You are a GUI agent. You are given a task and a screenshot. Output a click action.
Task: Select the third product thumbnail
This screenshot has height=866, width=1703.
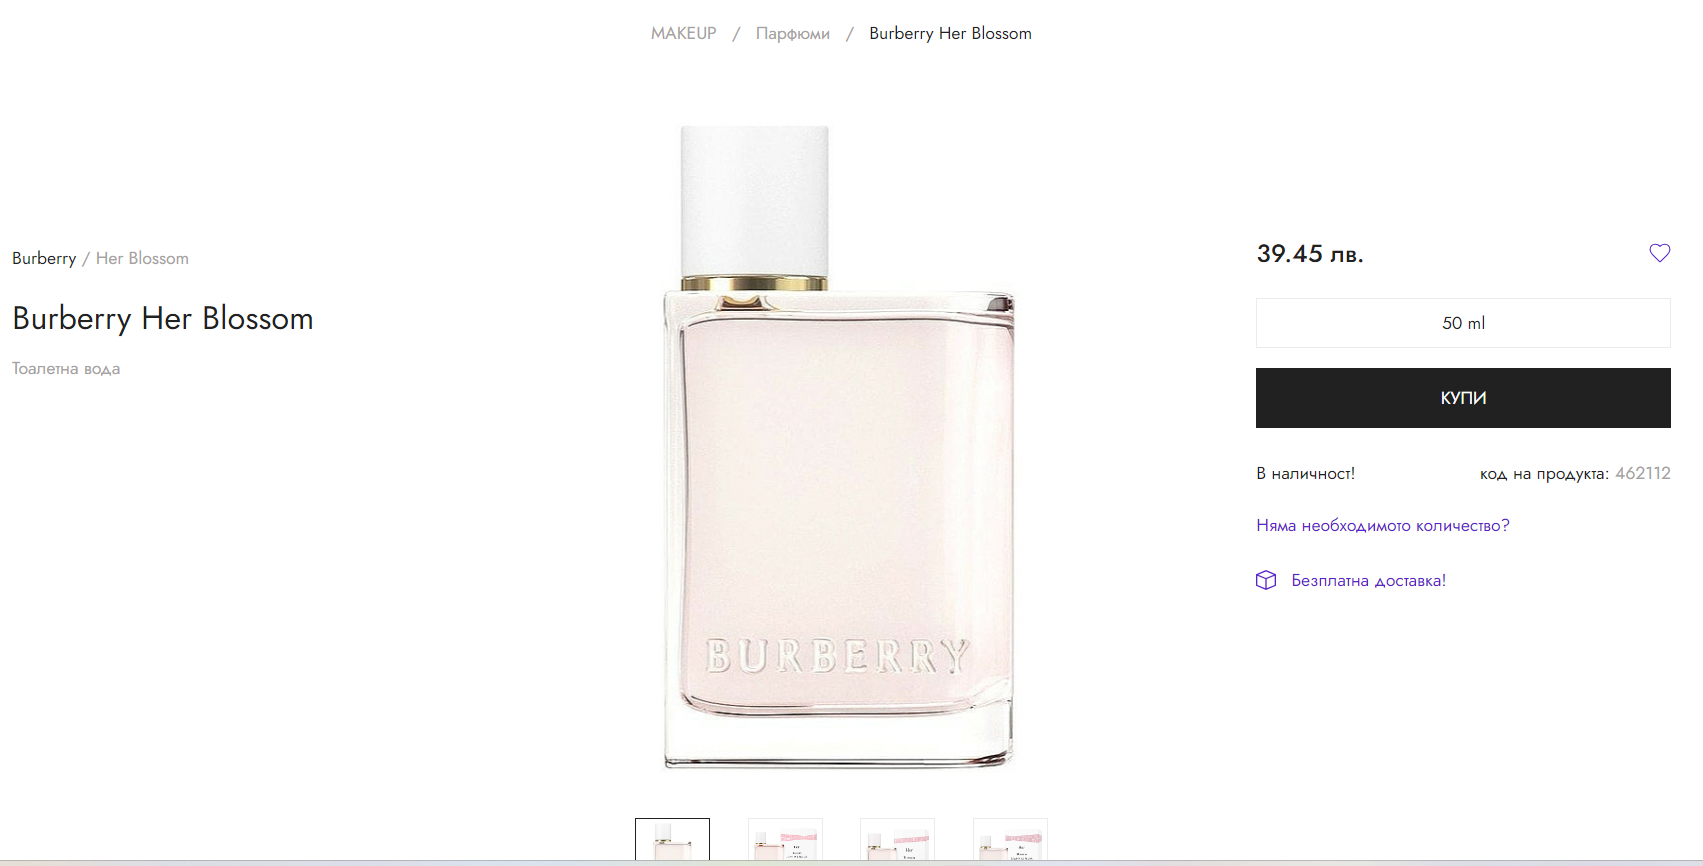tap(897, 839)
